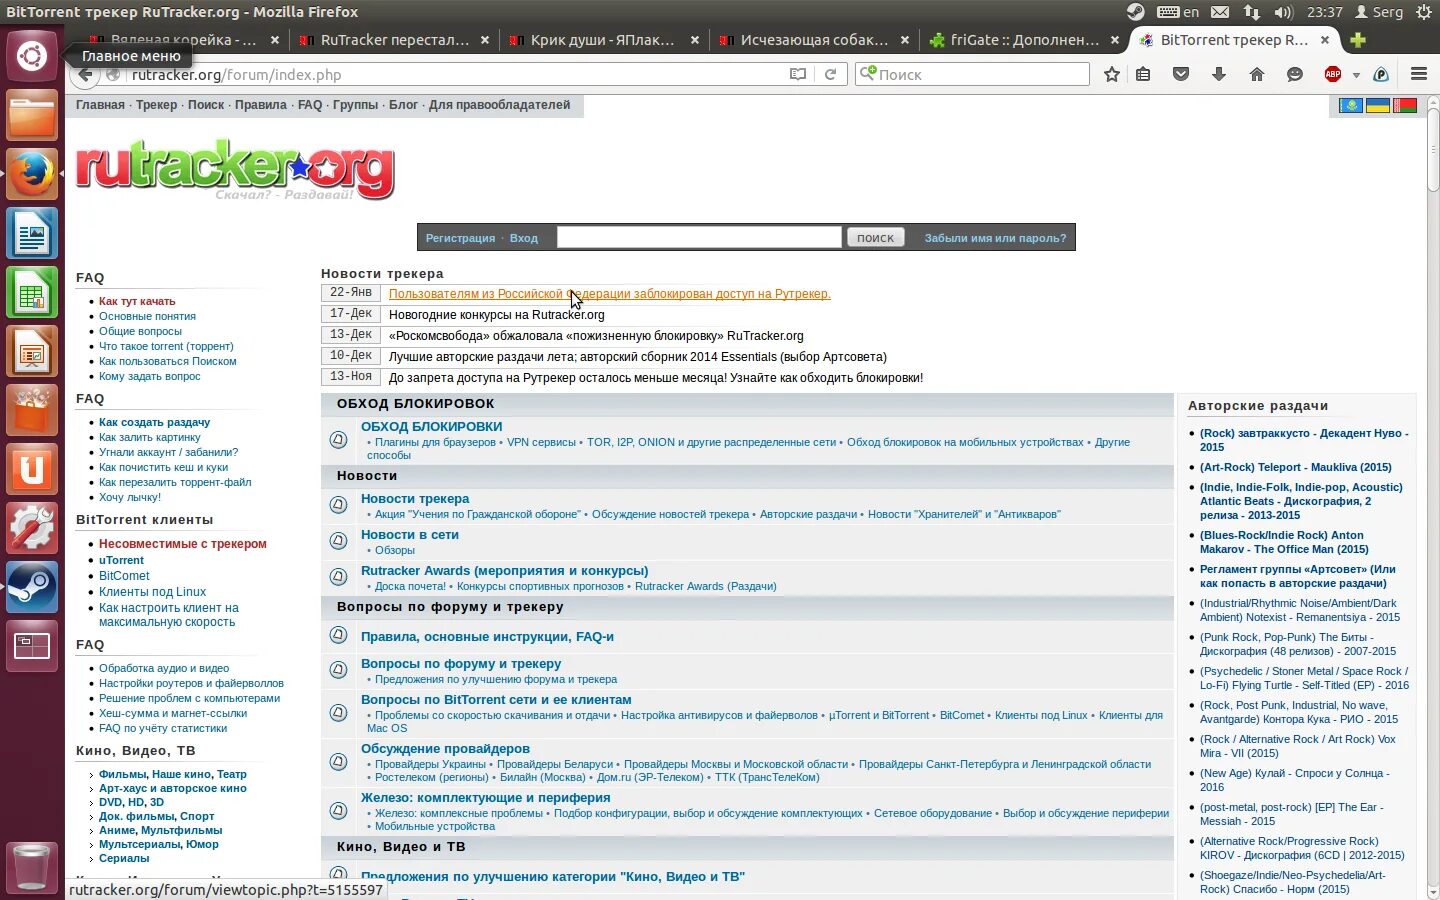Open the mail indicator in the top panel
The image size is (1440, 900).
click(x=1220, y=12)
